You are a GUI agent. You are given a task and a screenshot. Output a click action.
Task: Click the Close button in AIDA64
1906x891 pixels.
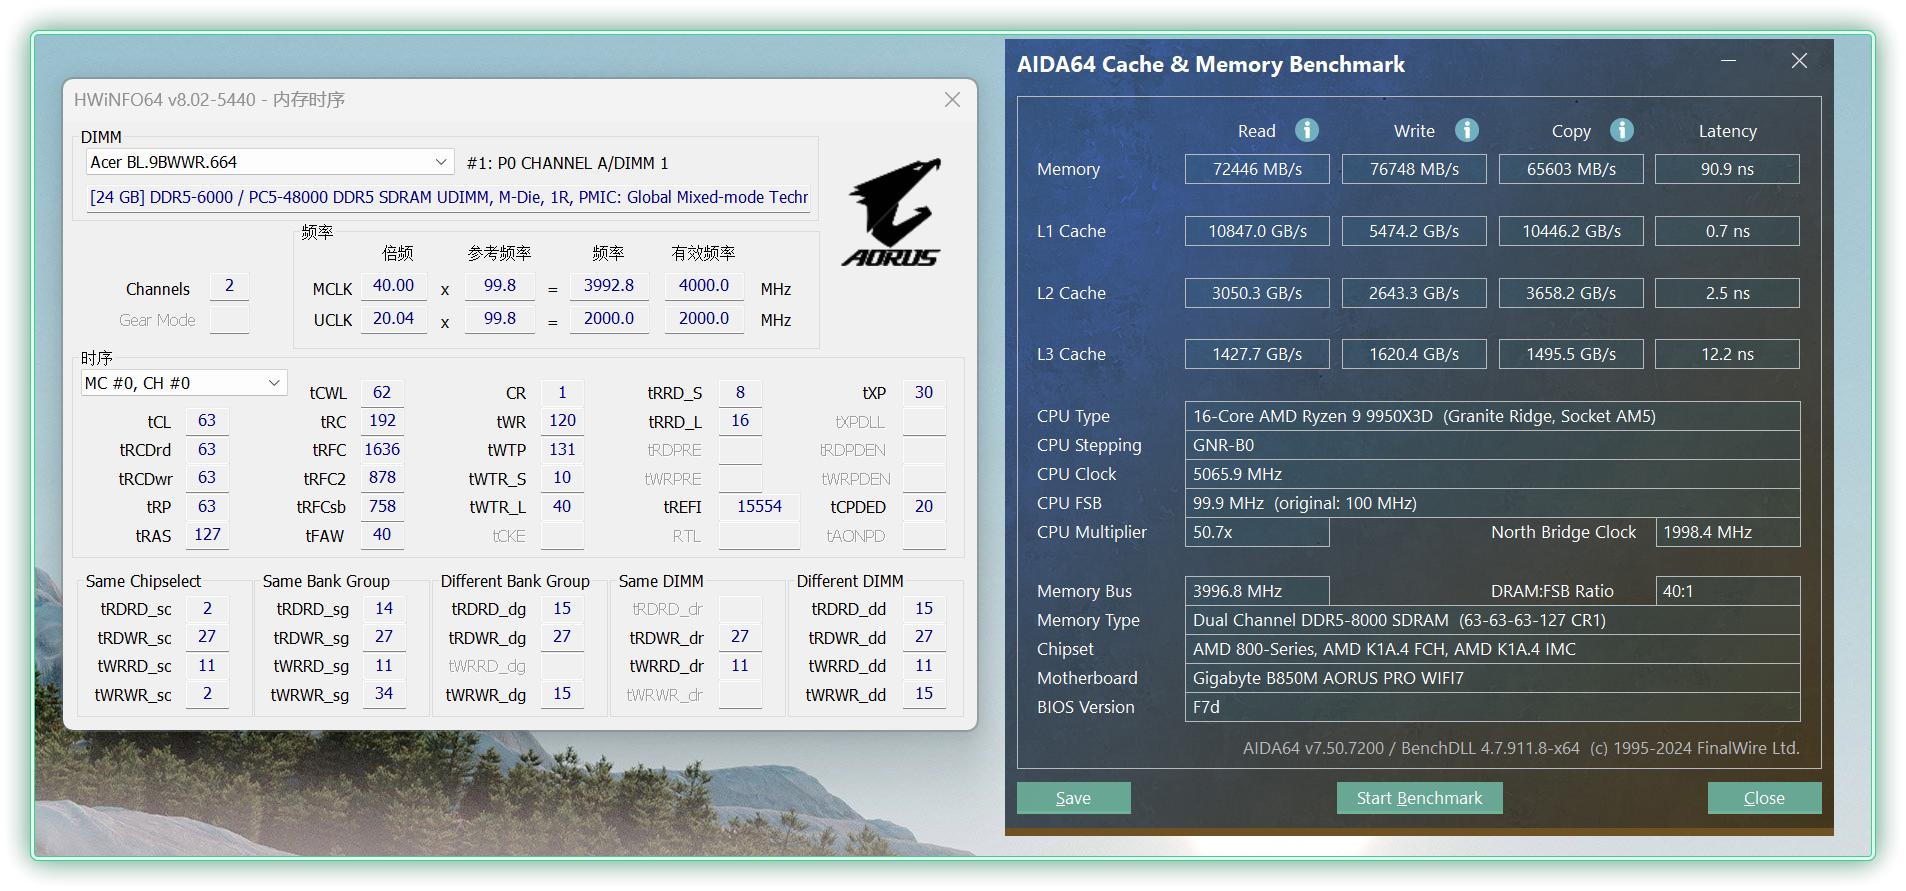coord(1763,798)
